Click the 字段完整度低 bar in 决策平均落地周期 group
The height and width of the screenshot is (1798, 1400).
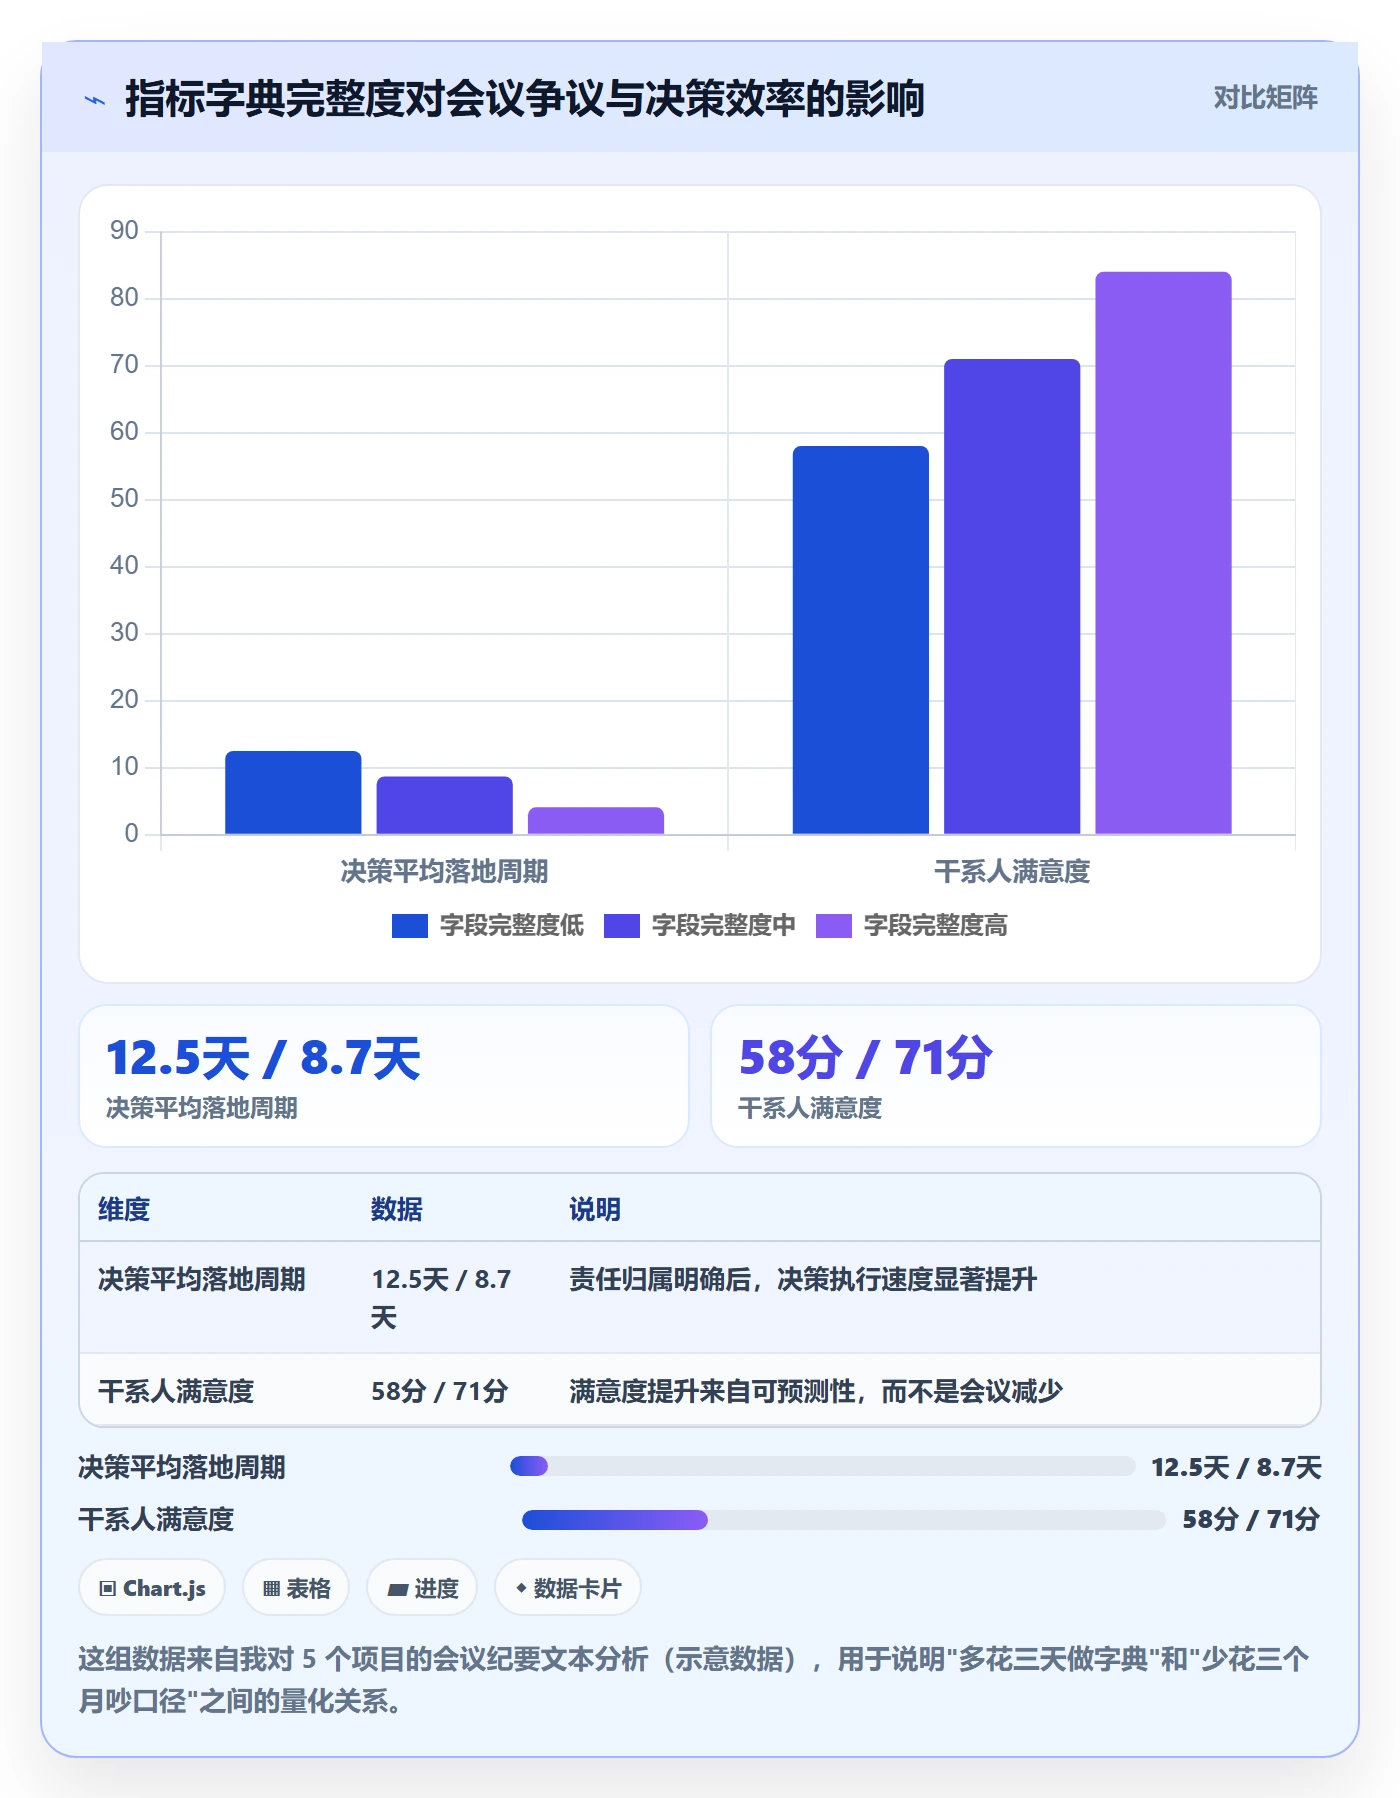[293, 792]
